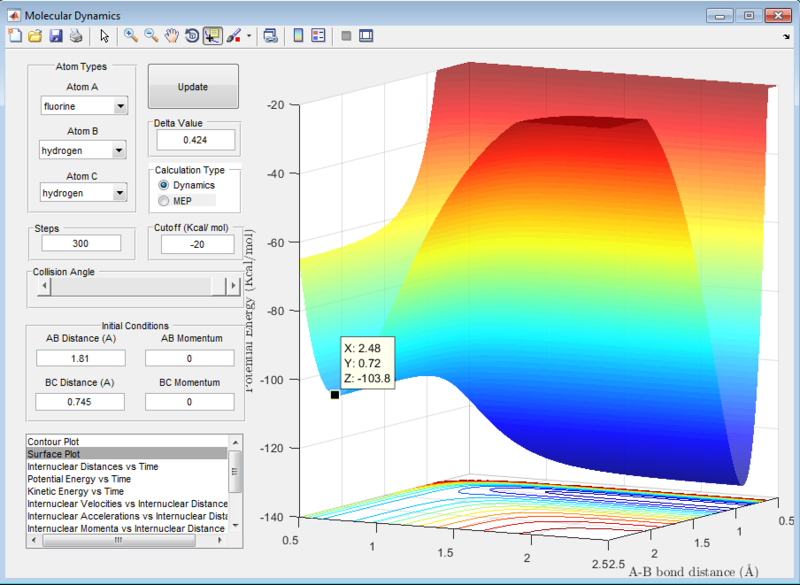Screen dimensions: 800x585
Task: Enable the Rotate 3D tool
Action: (192, 36)
